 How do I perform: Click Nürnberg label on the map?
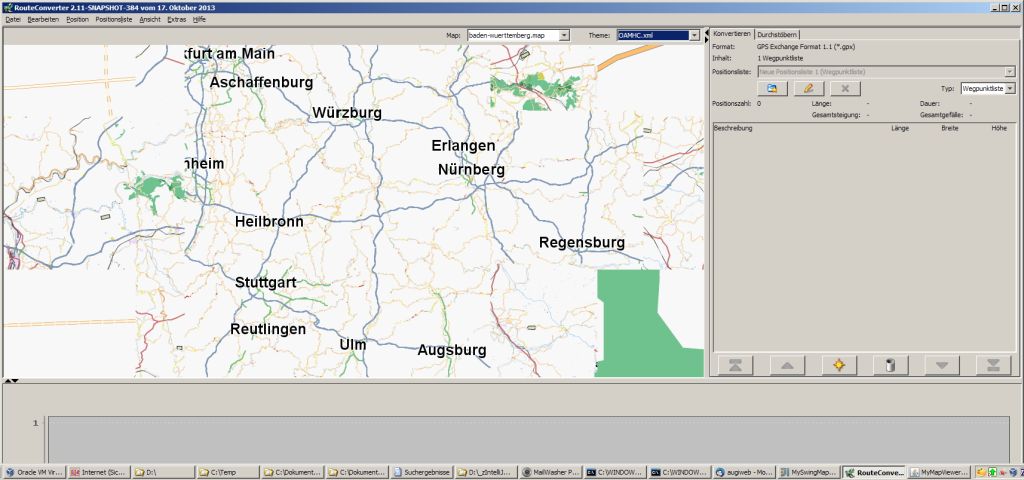(x=471, y=170)
